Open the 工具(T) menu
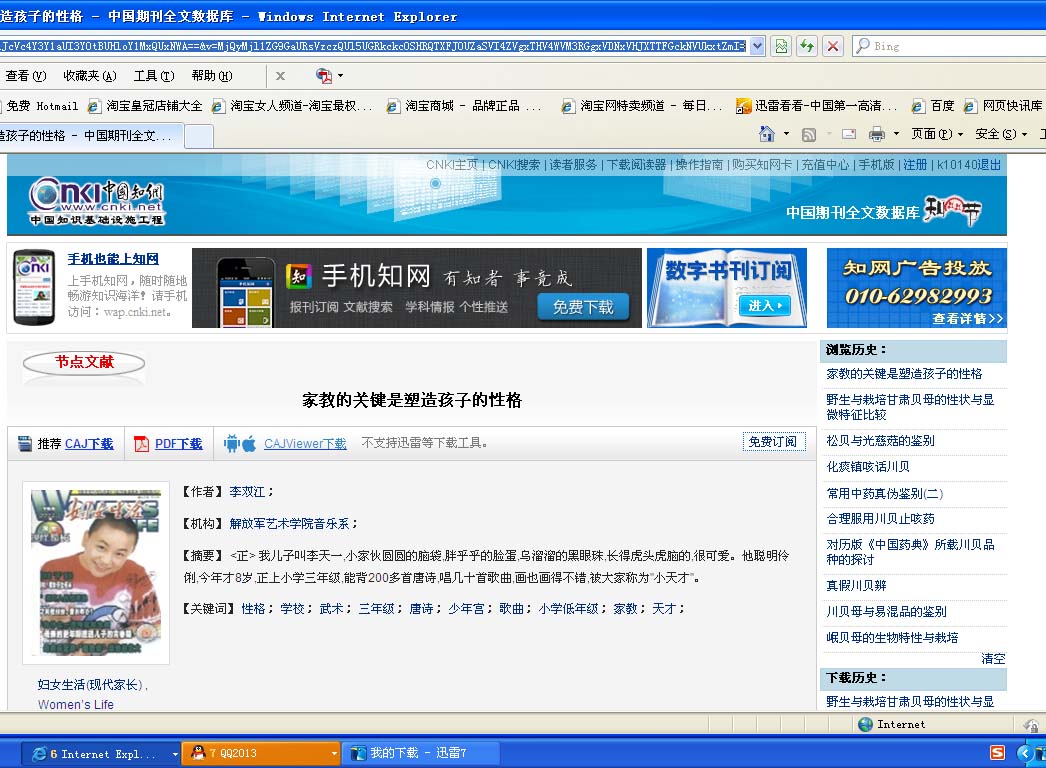1046x768 pixels. (153, 75)
